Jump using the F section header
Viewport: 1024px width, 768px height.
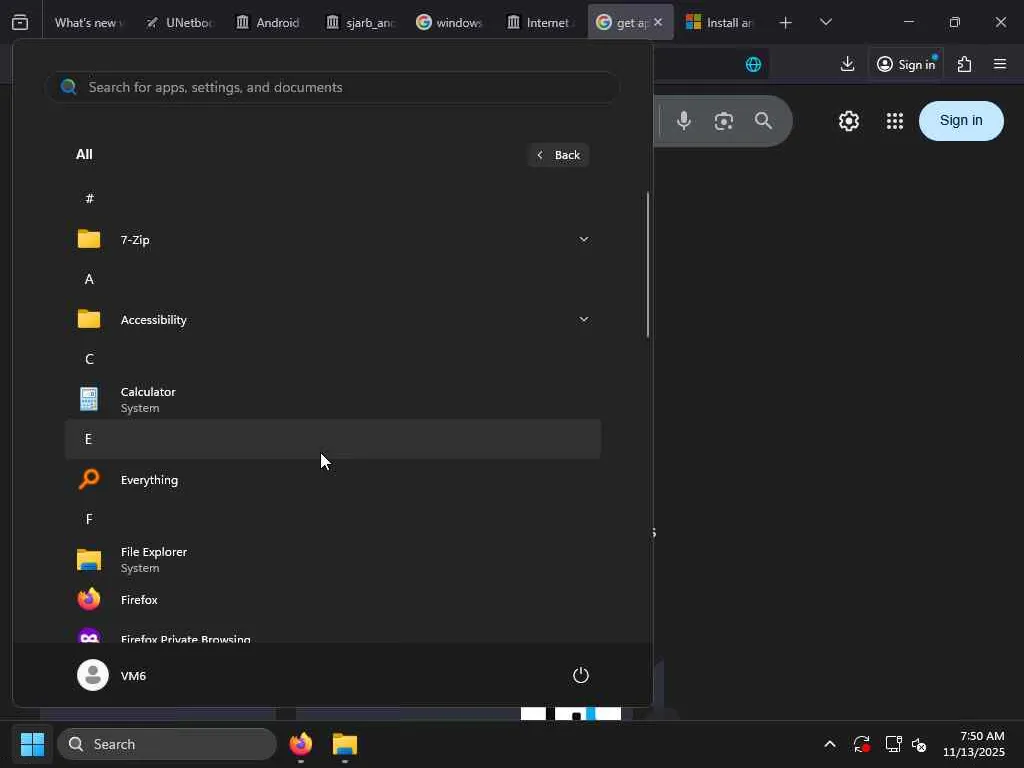pos(333,519)
